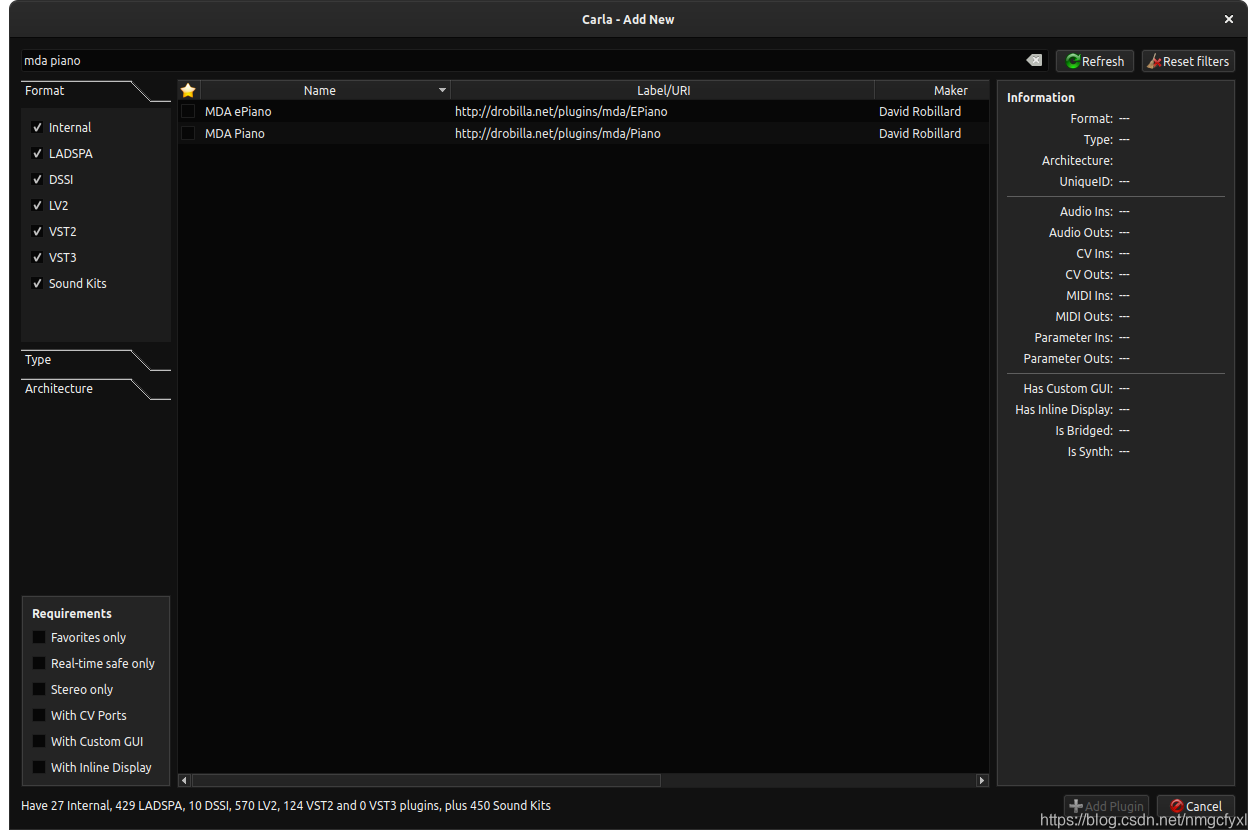Viewport: 1257px width, 839px height.
Task: Check the With Custom GUI option
Action: point(39,742)
